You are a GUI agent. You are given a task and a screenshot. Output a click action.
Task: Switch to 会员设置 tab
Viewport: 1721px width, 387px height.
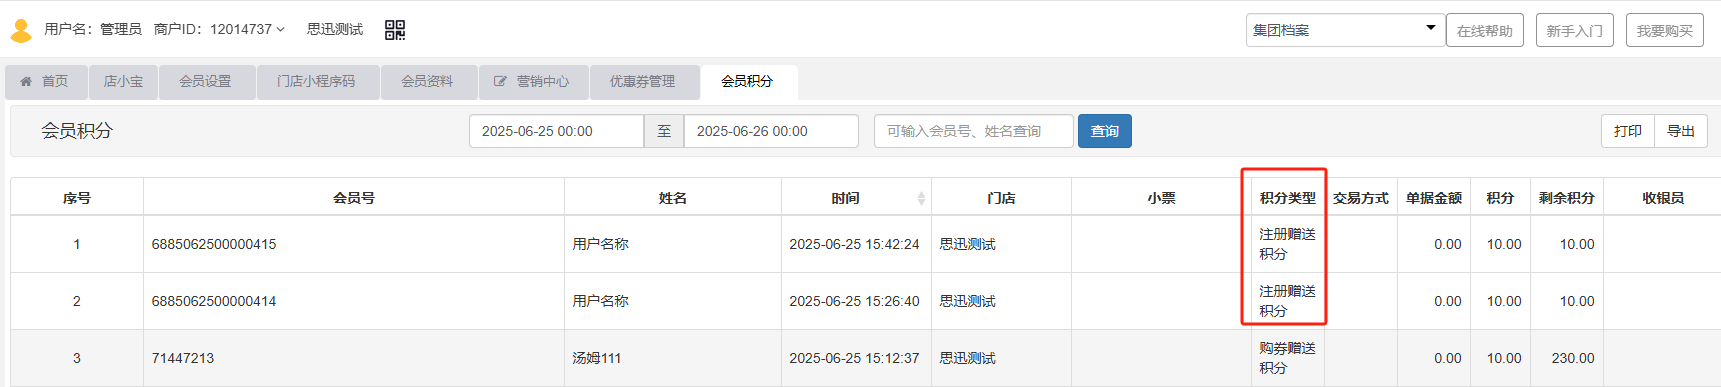coord(205,82)
